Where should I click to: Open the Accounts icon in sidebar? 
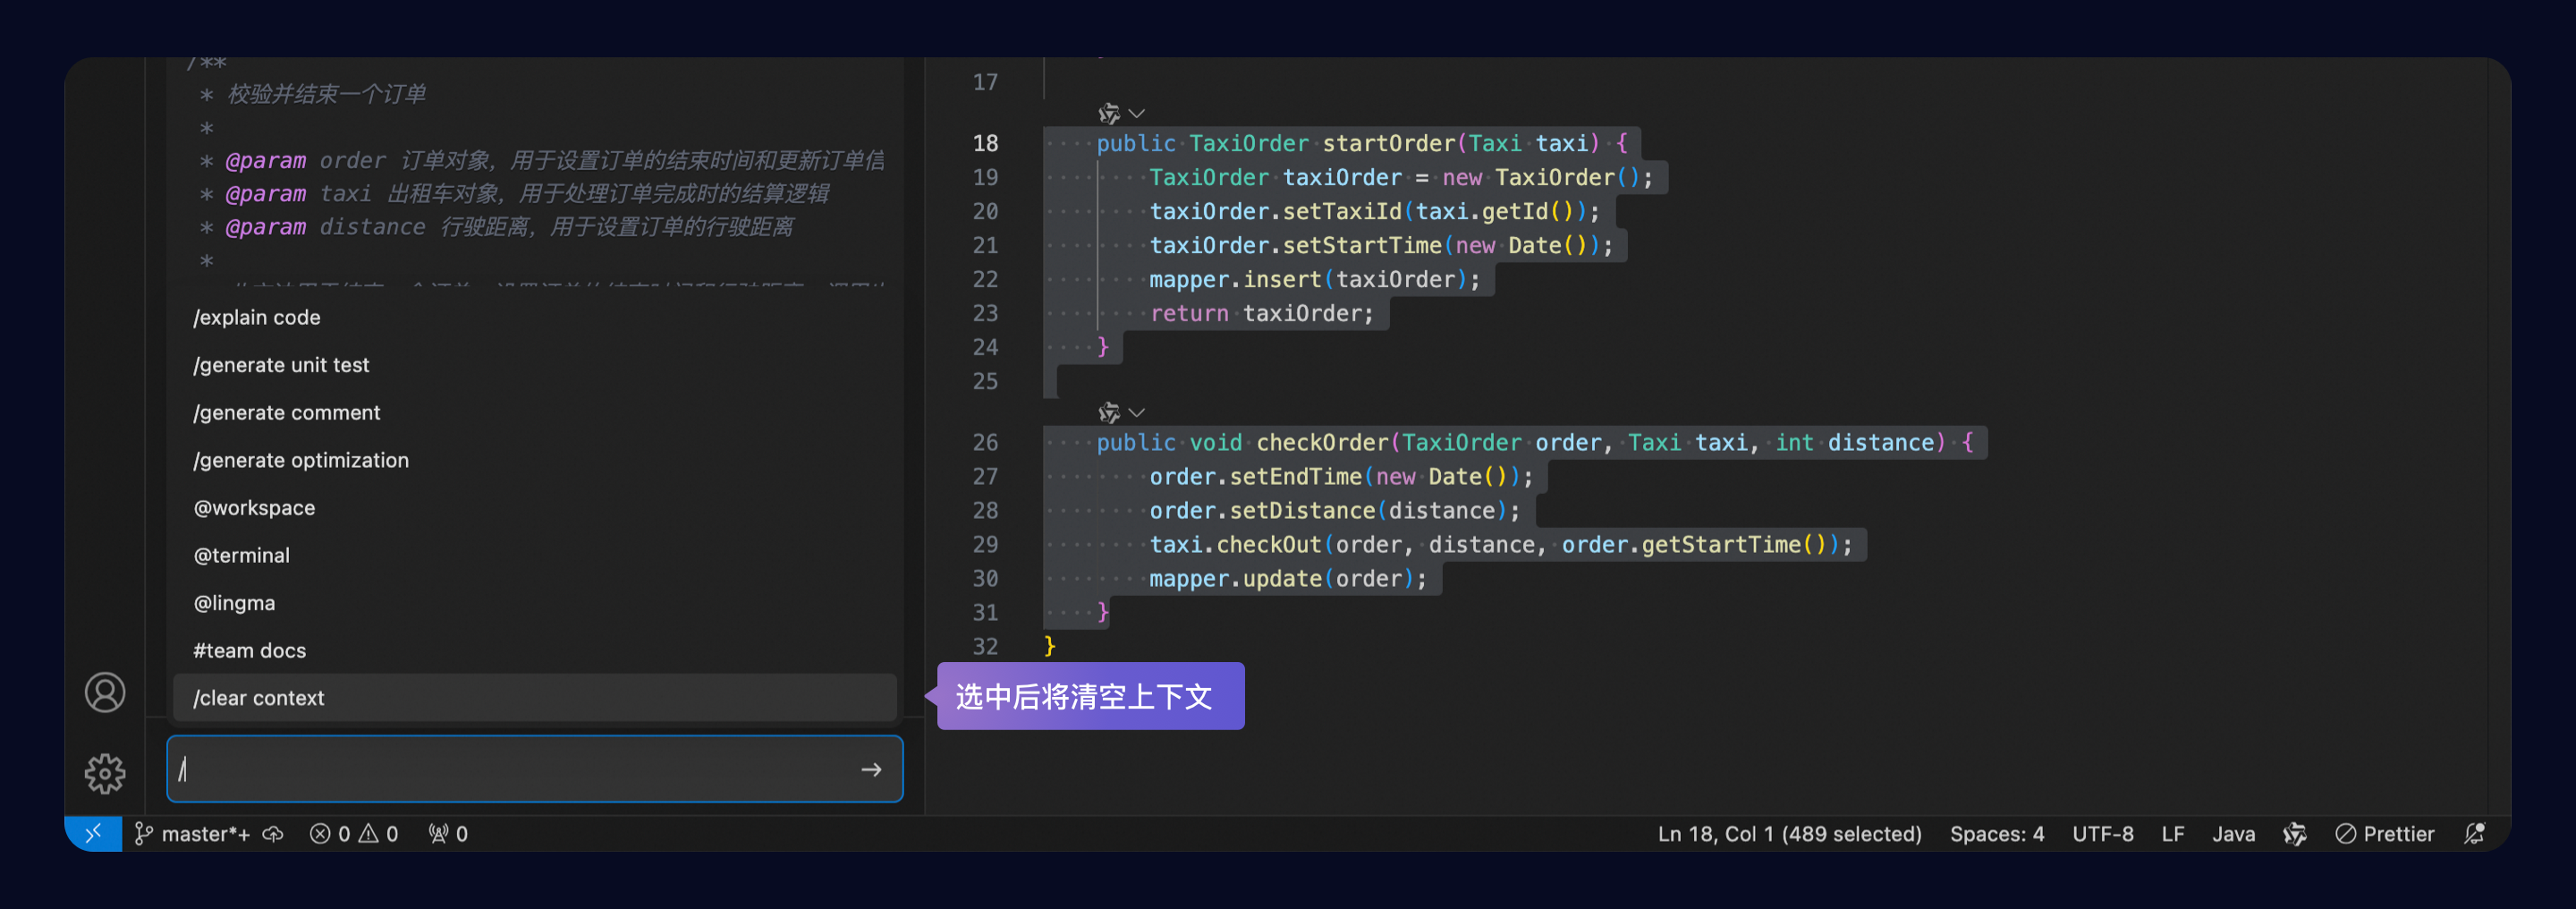(105, 692)
